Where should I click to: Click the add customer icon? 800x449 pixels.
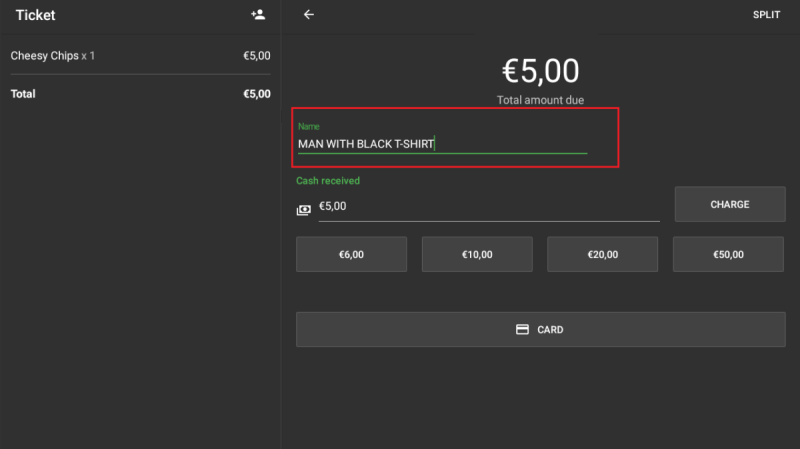[x=258, y=15]
